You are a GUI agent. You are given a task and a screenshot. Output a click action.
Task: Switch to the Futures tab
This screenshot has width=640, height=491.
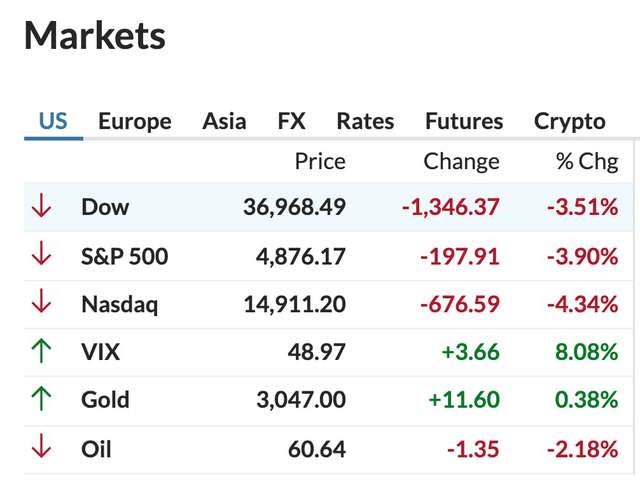click(x=464, y=122)
